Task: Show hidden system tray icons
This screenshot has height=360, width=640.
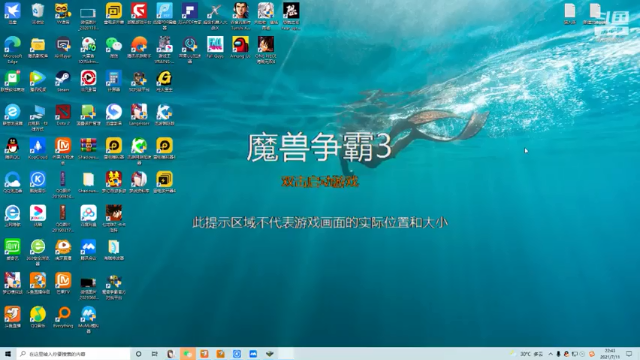Action: [x=550, y=354]
